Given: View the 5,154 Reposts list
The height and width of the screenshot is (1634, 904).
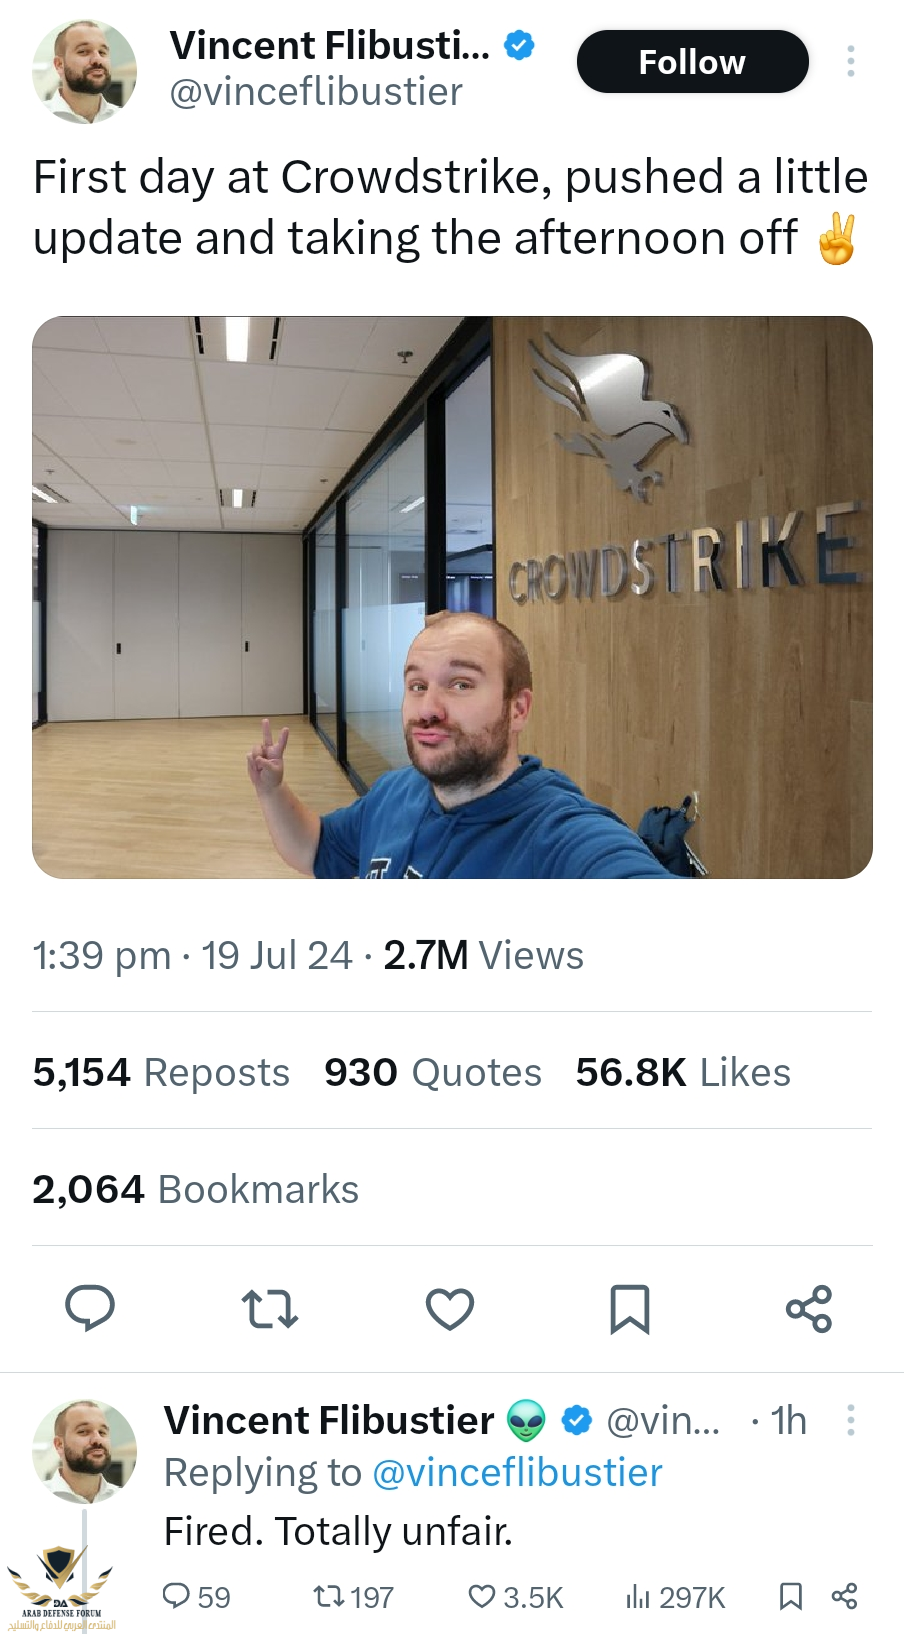Looking at the screenshot, I should tap(161, 1072).
